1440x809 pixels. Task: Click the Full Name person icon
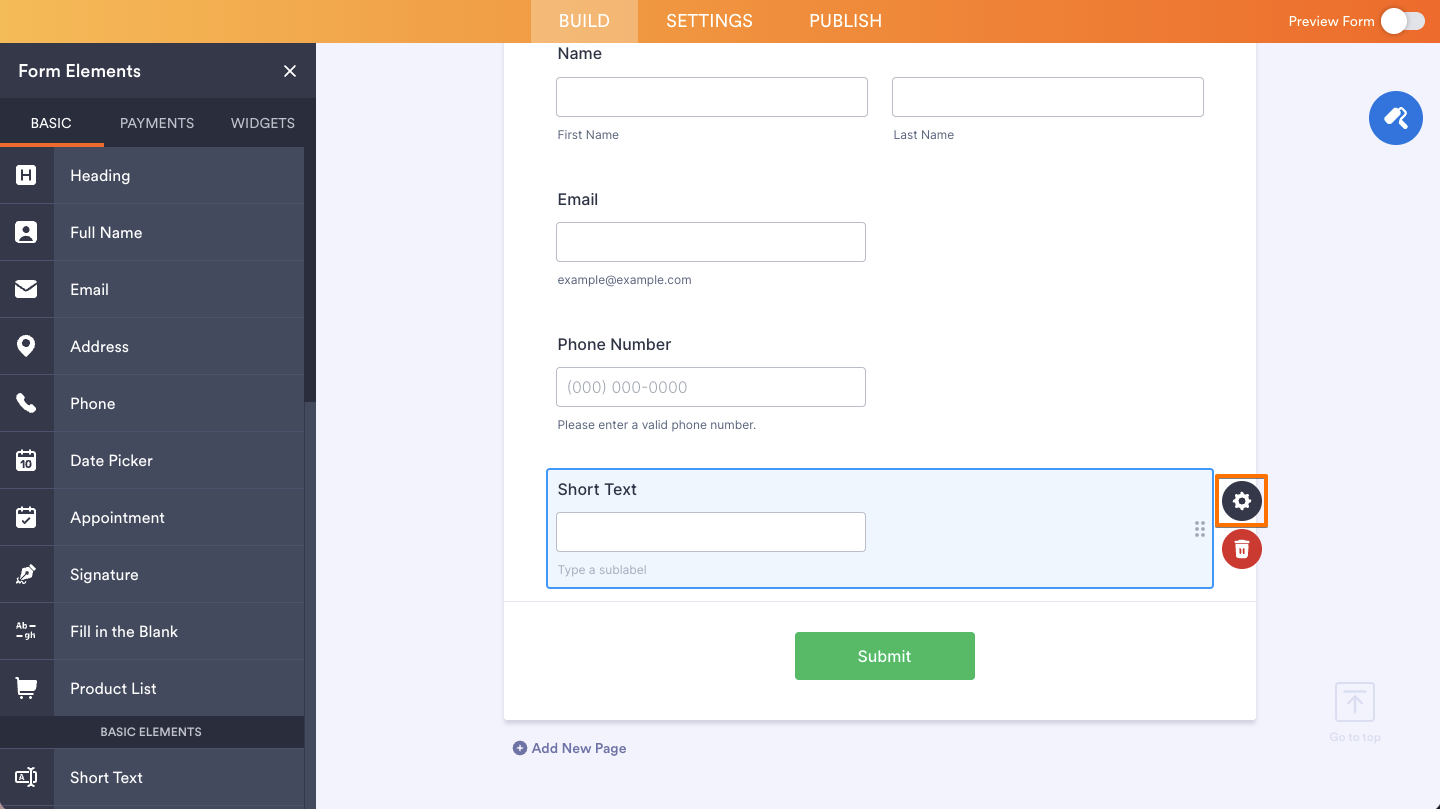pyautogui.click(x=26, y=233)
